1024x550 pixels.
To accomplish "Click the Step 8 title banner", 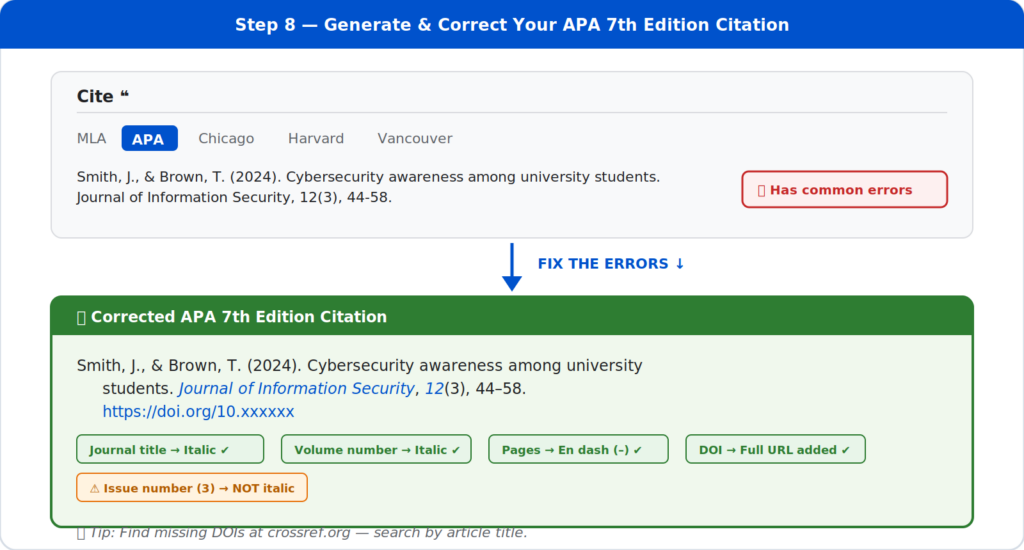I will [512, 24].
